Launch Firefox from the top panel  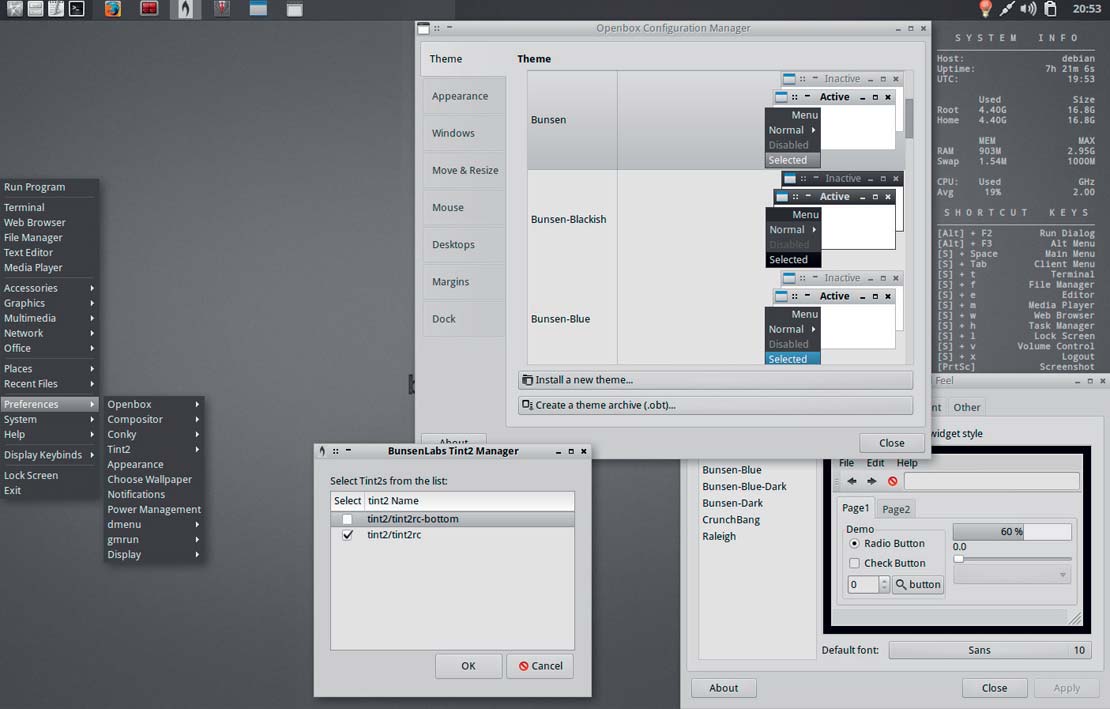tap(113, 9)
